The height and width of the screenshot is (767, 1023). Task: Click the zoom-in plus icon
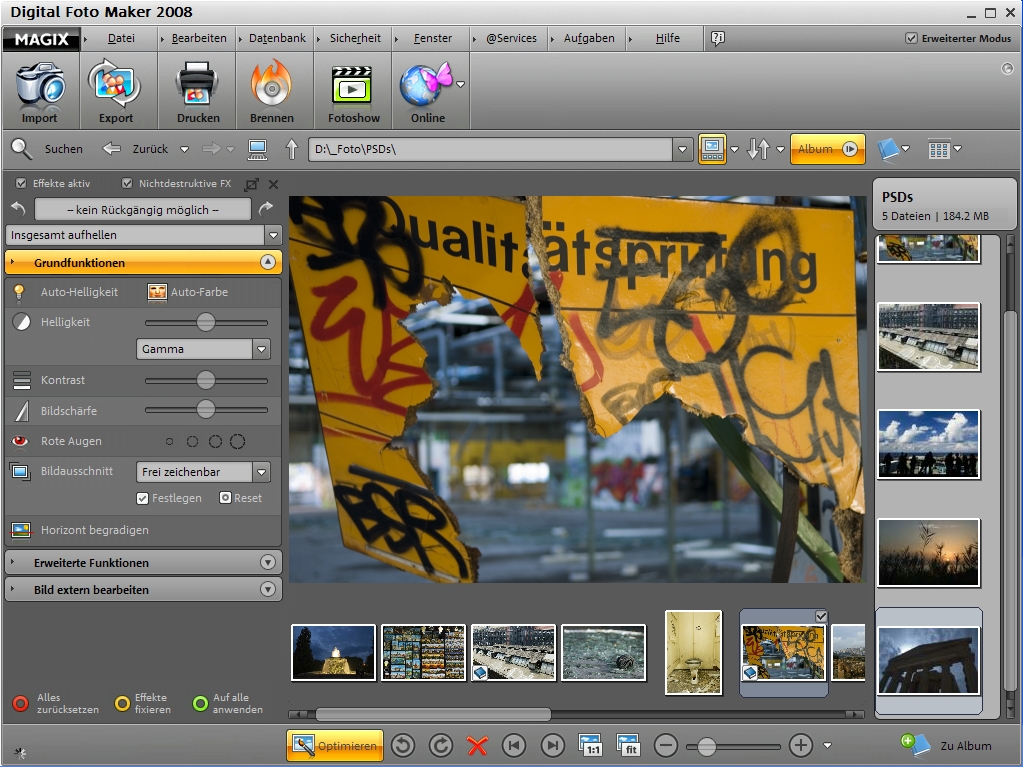tap(800, 745)
